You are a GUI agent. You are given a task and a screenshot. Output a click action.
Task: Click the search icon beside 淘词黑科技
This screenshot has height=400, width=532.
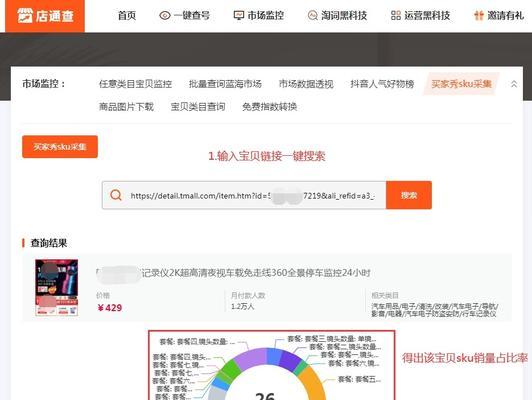tap(312, 16)
